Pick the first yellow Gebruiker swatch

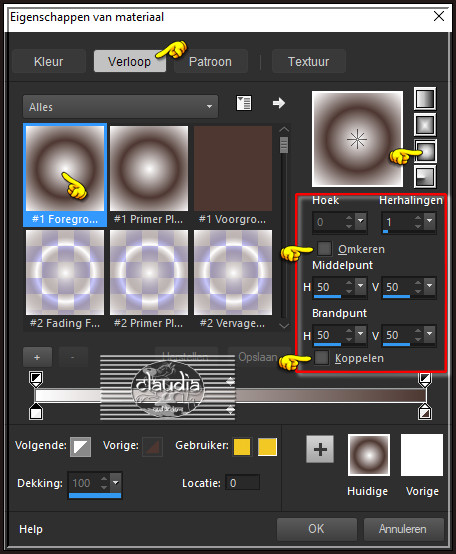(242, 447)
